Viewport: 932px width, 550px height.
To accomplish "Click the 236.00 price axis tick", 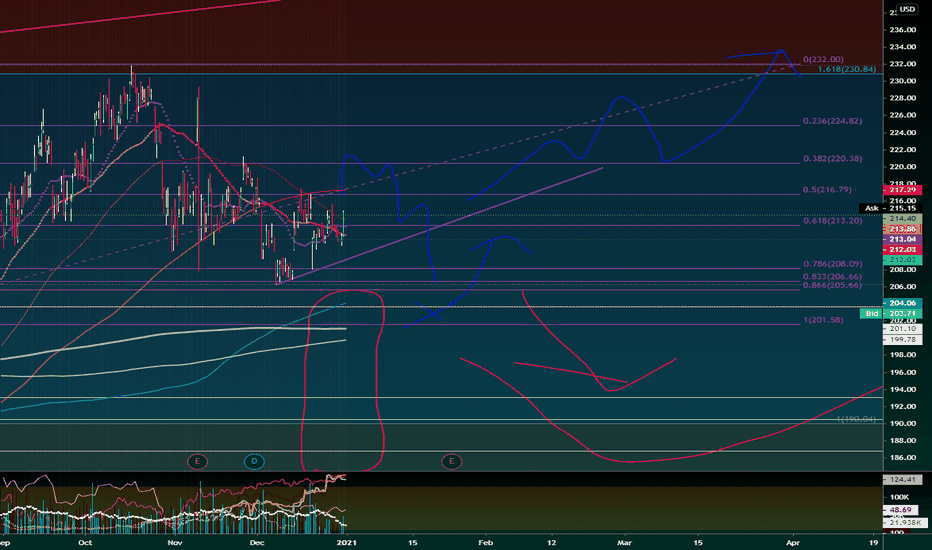I will click(x=902, y=30).
